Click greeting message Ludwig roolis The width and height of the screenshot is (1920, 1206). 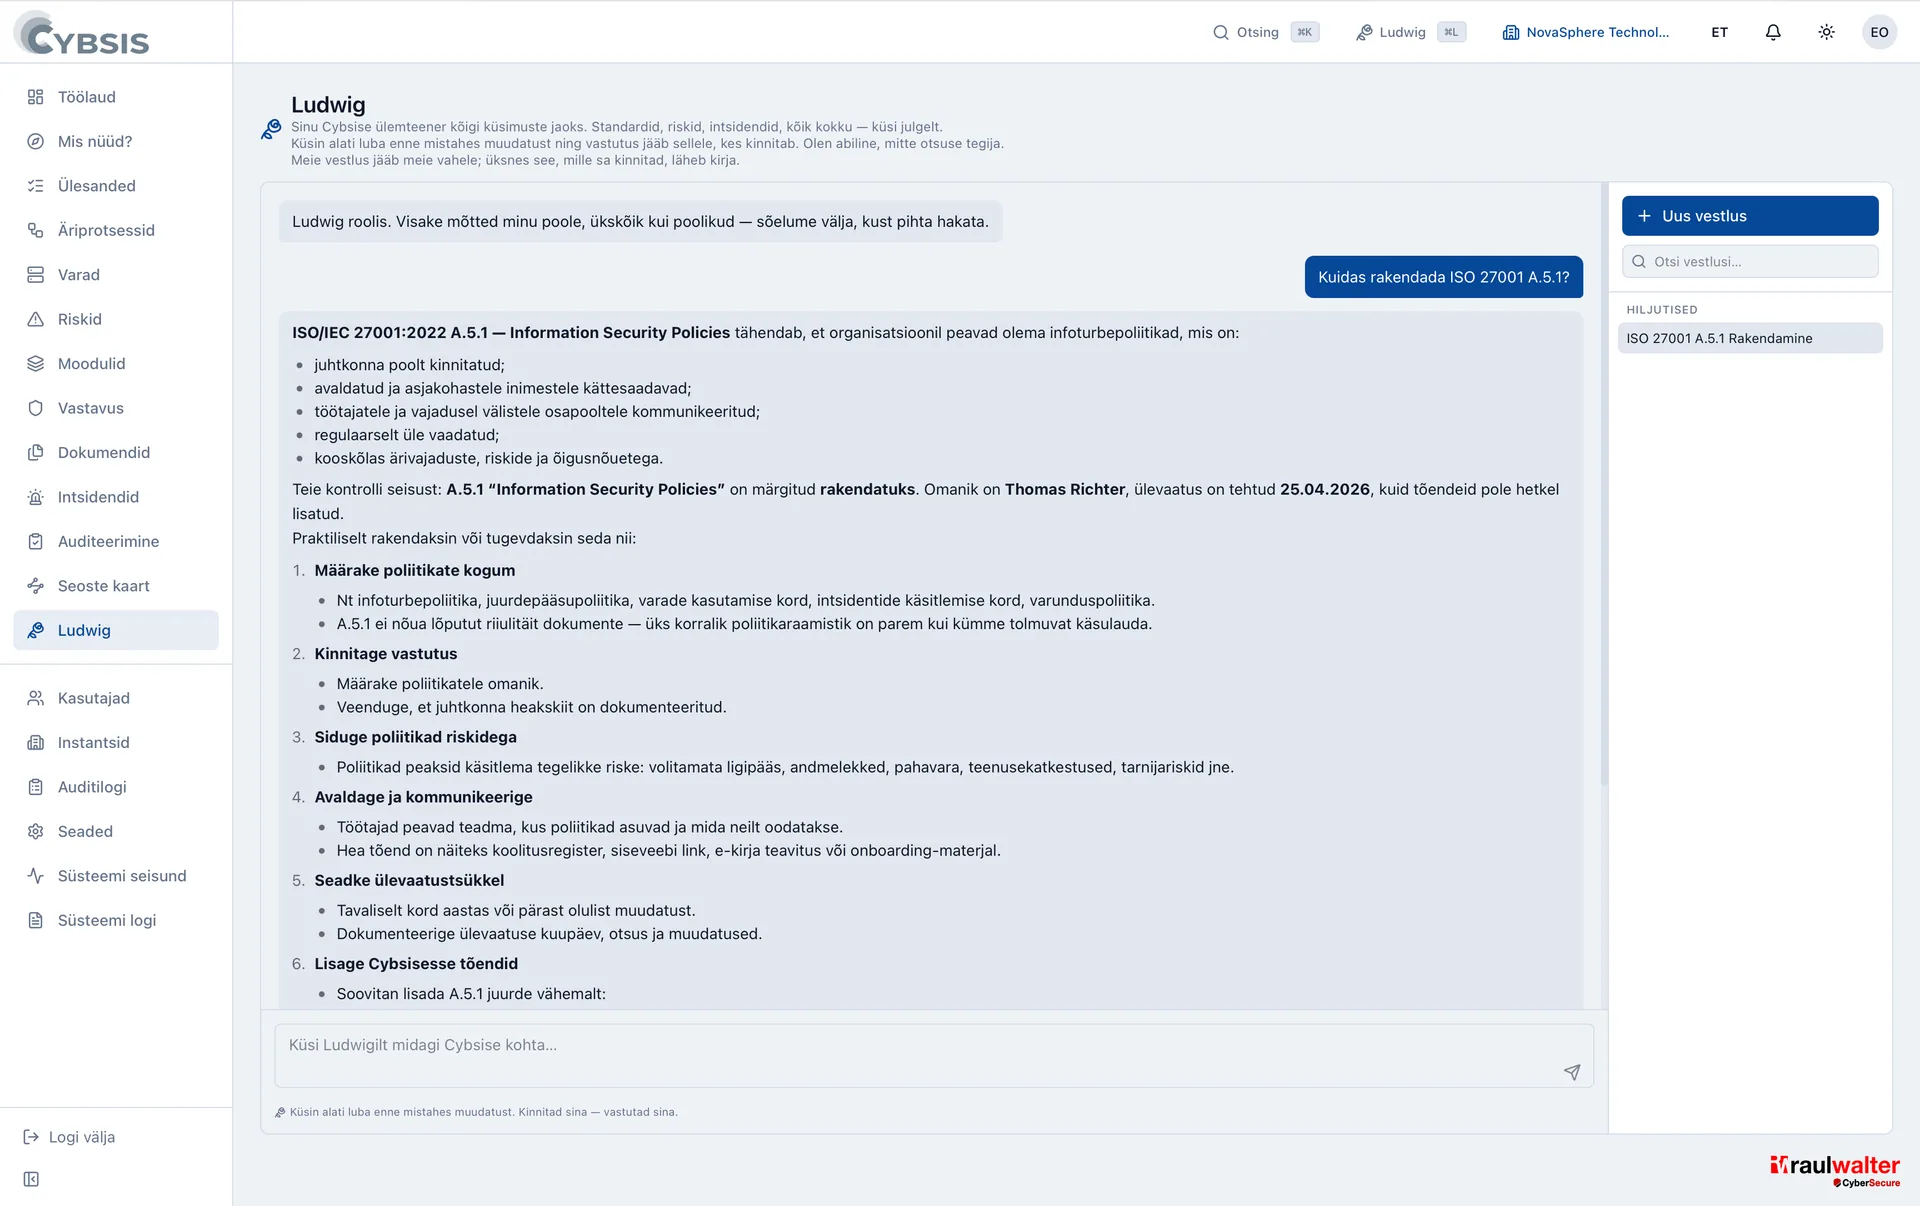(x=640, y=222)
